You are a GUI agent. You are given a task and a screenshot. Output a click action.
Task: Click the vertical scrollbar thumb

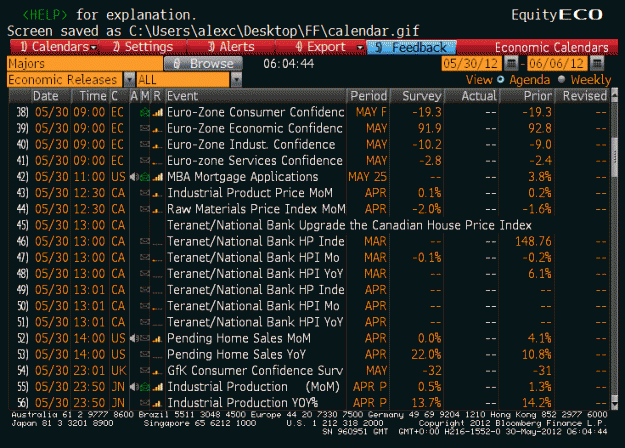tap(614, 158)
